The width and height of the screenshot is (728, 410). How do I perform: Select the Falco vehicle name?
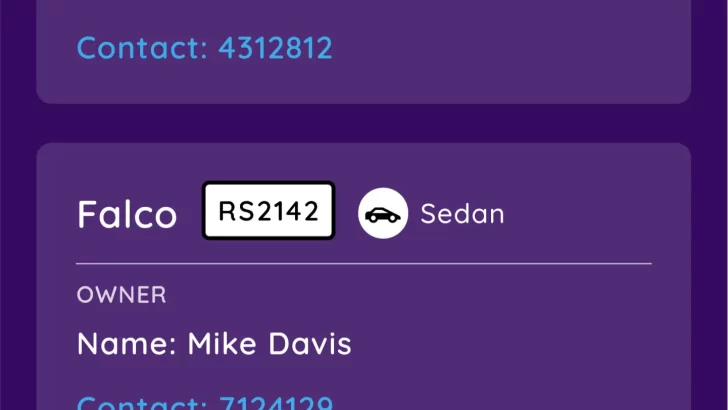[x=127, y=215]
